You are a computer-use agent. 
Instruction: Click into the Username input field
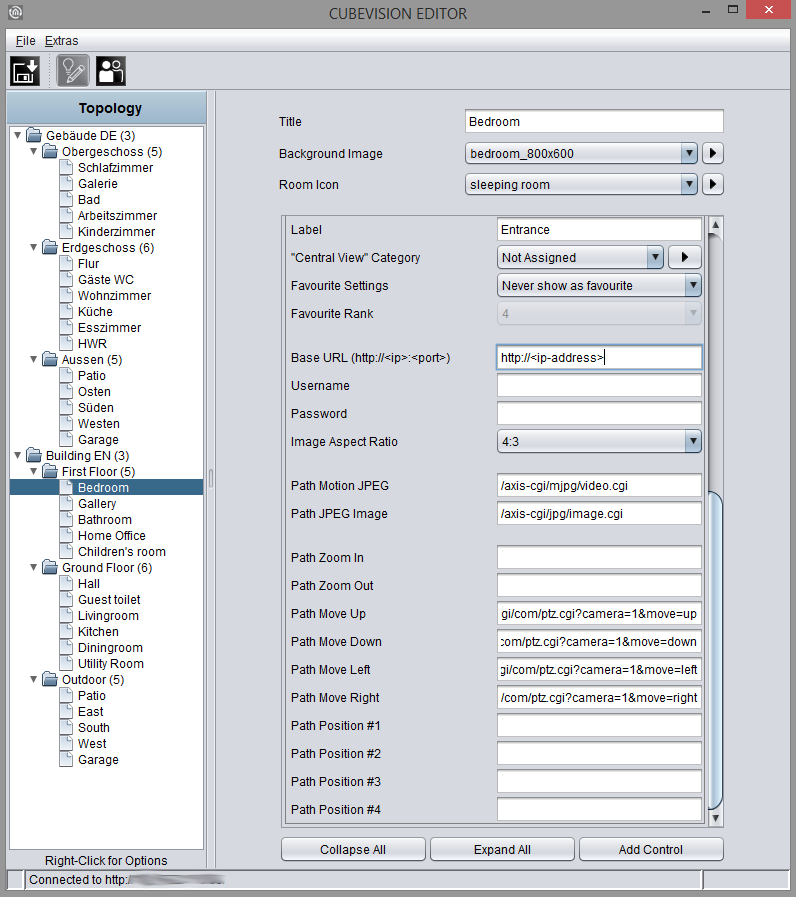[x=599, y=386]
